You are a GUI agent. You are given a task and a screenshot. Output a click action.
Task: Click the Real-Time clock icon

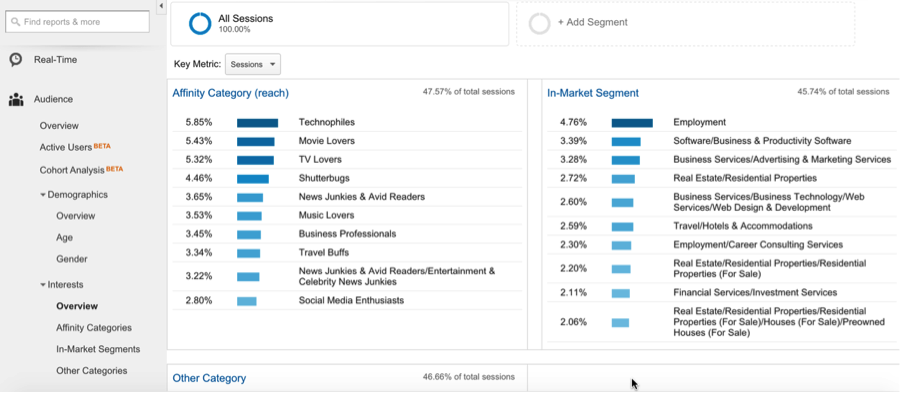point(16,60)
